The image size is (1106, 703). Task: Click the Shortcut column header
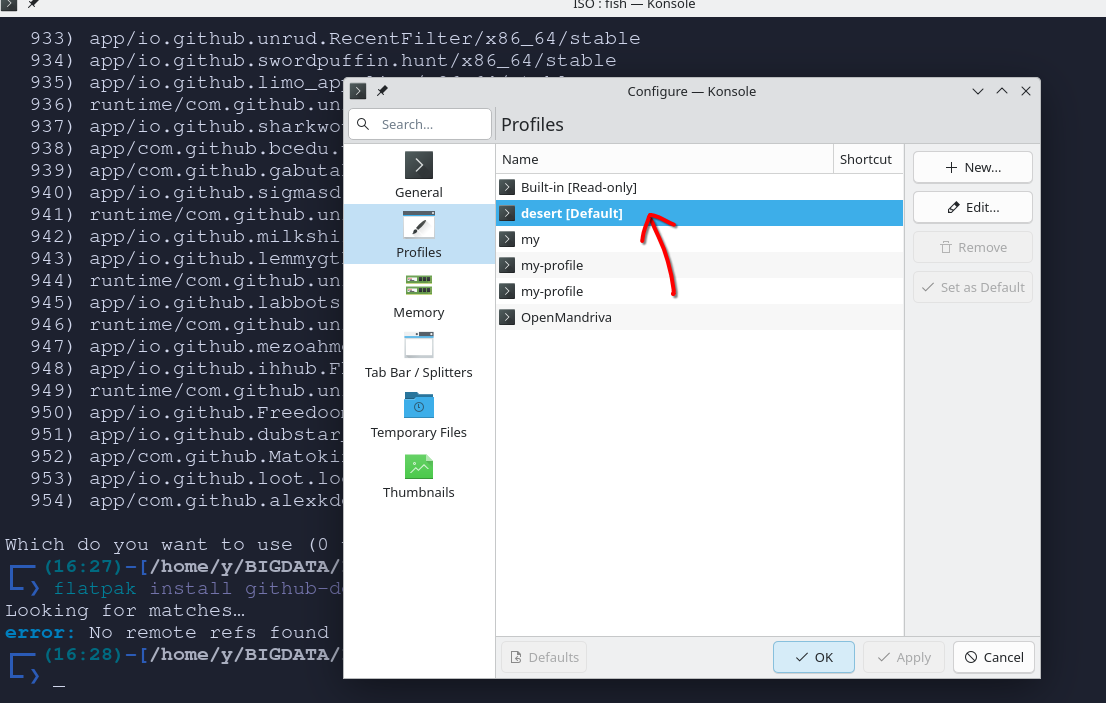click(x=868, y=159)
